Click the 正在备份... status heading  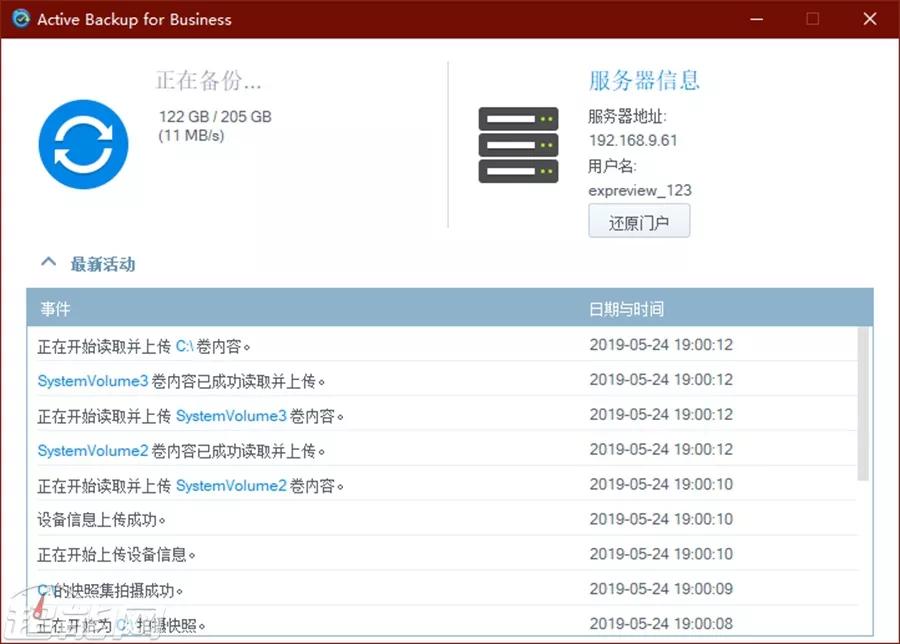pos(208,80)
